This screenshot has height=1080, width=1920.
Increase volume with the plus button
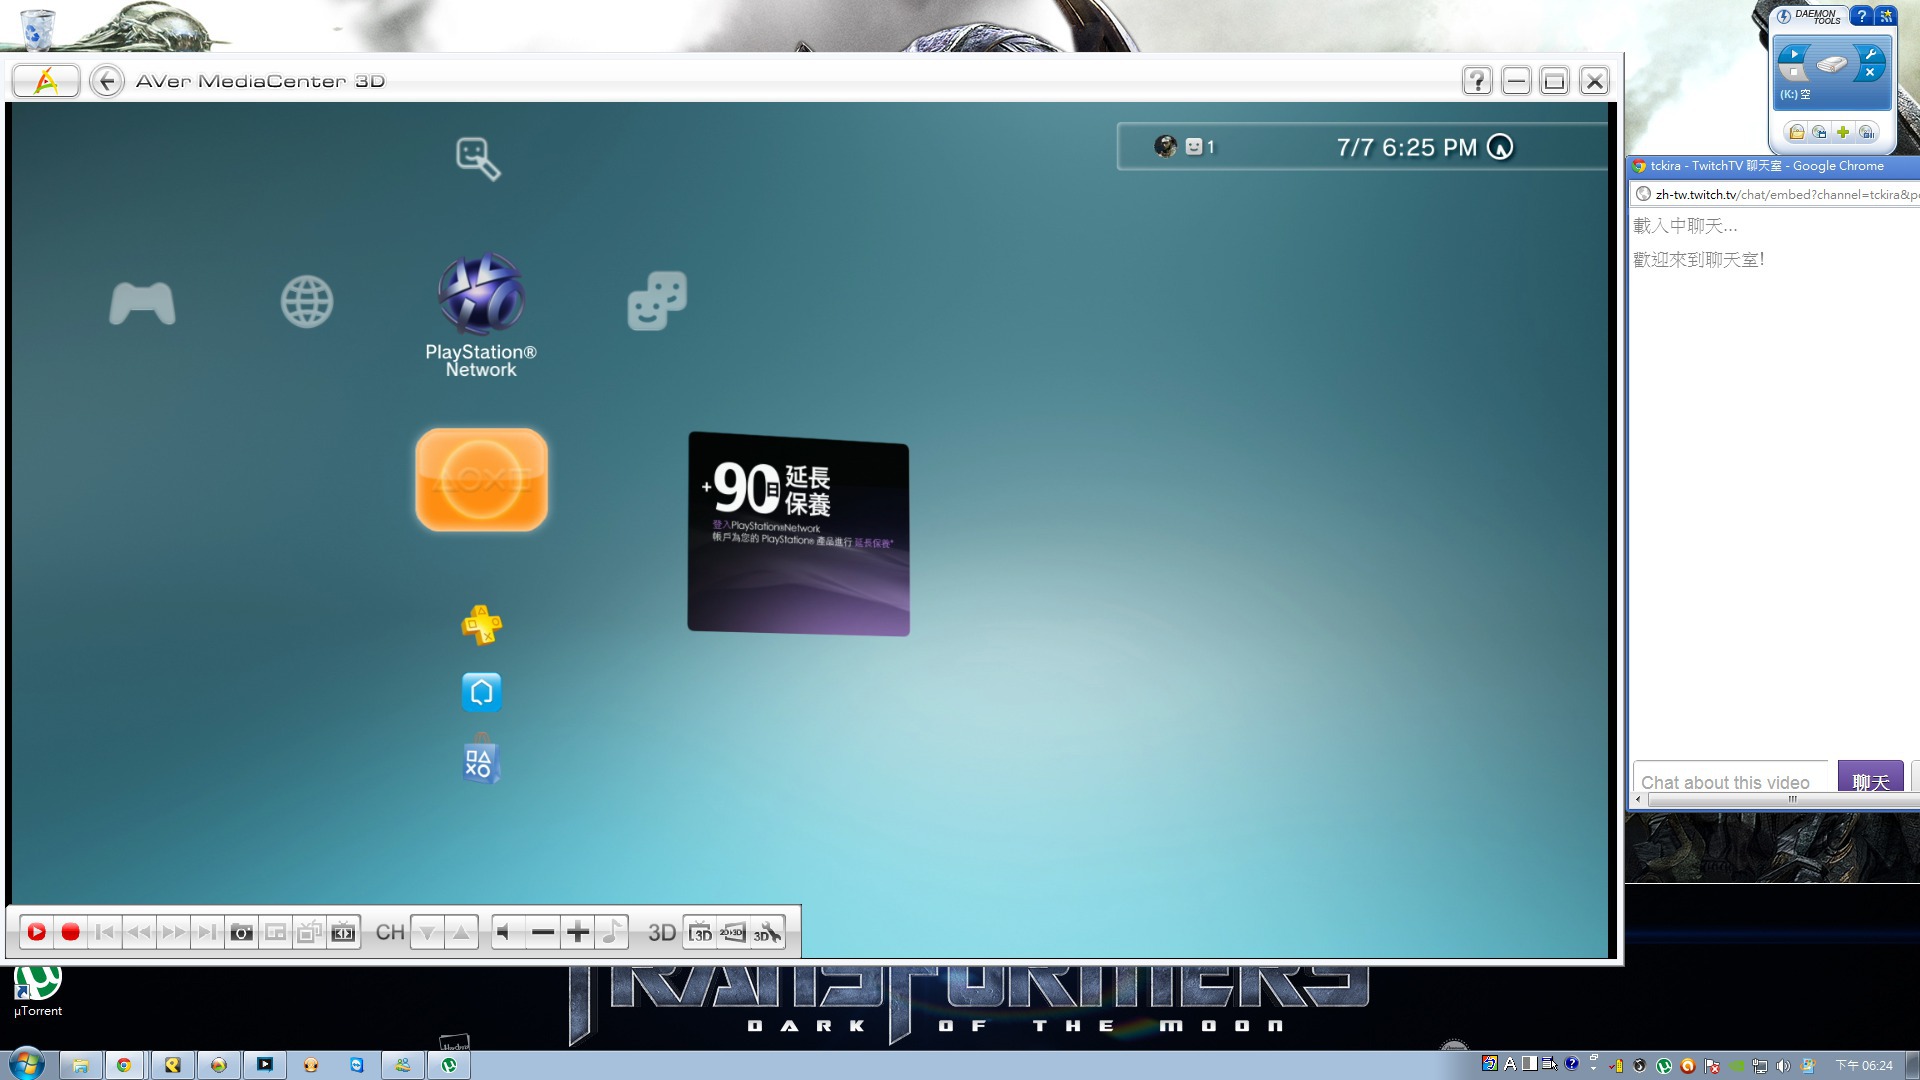(x=578, y=932)
